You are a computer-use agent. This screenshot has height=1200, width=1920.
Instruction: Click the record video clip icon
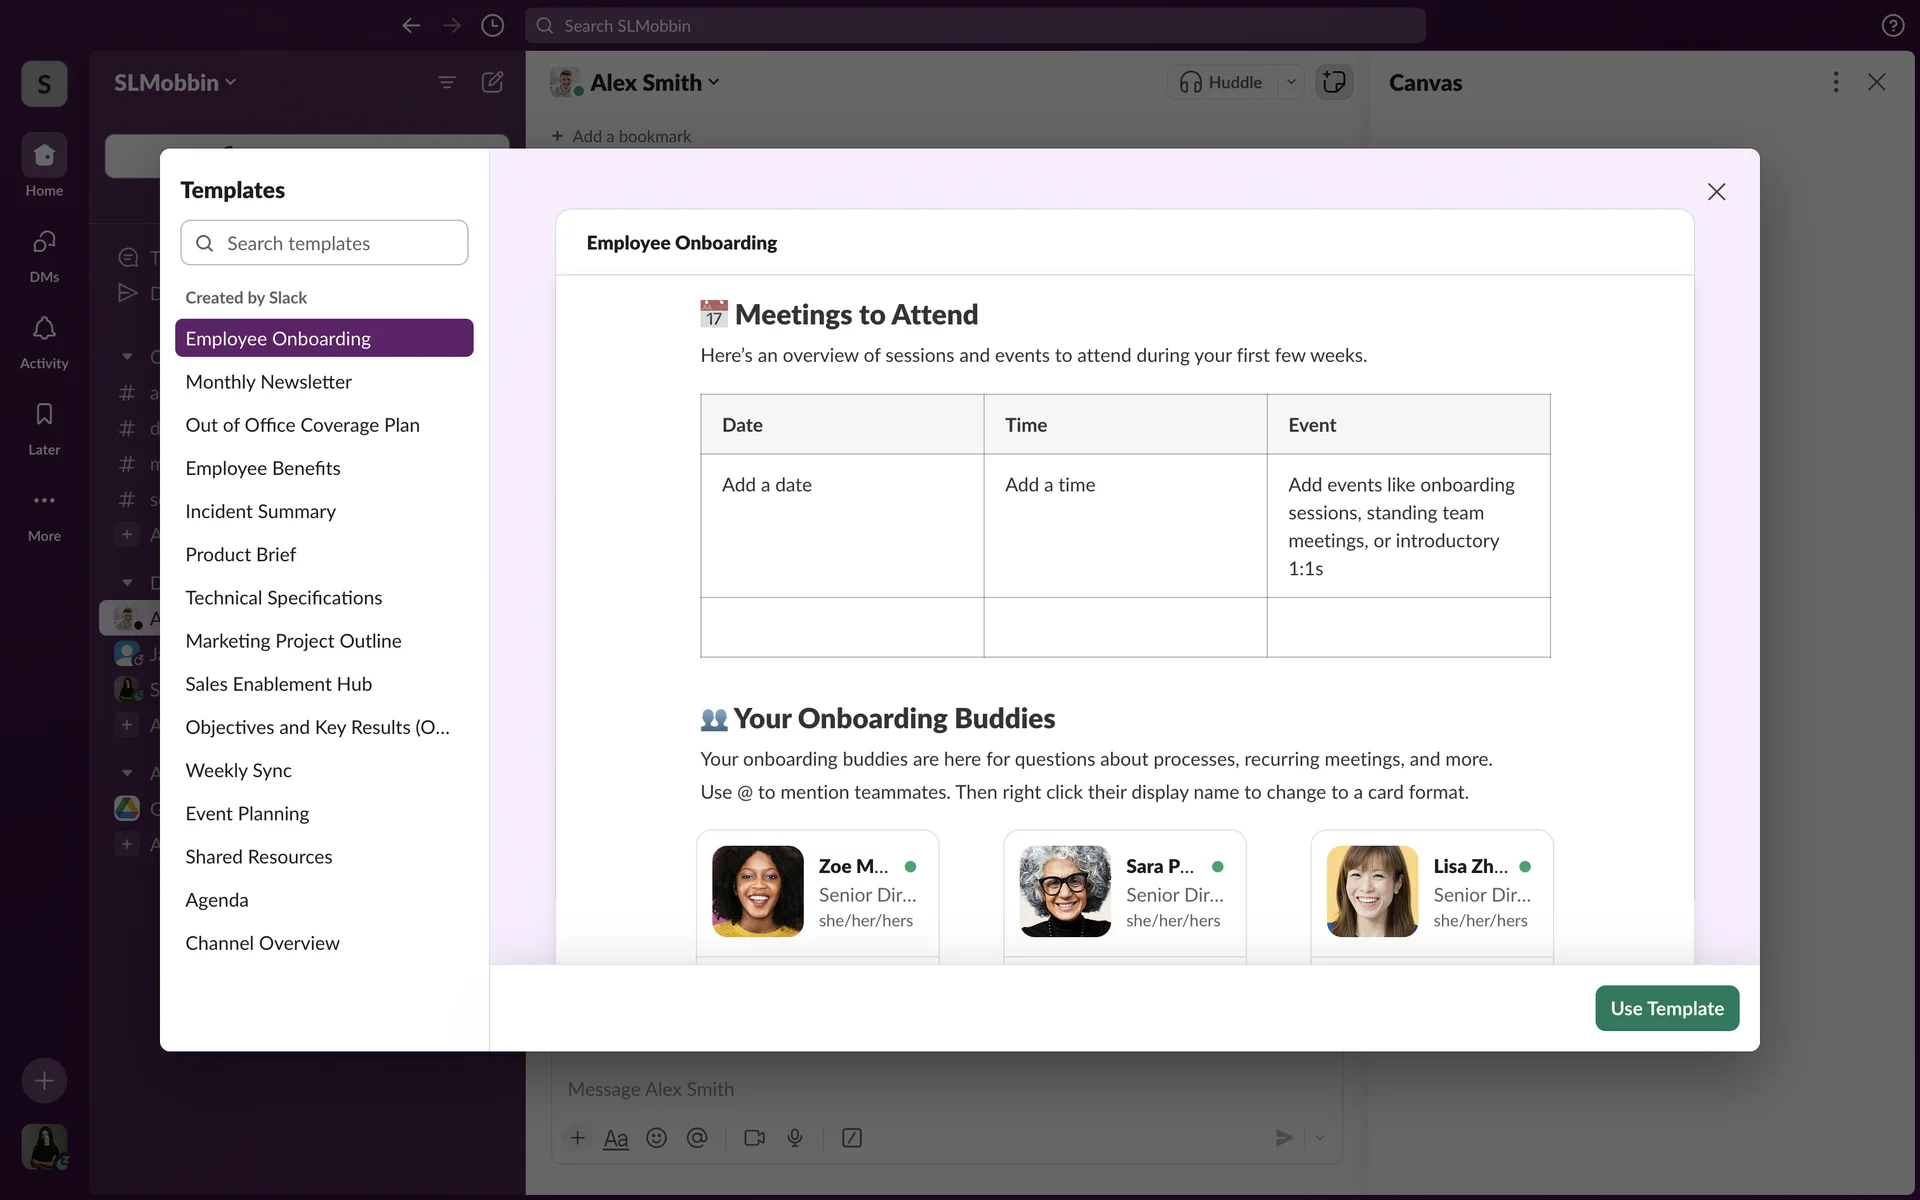click(x=754, y=1138)
